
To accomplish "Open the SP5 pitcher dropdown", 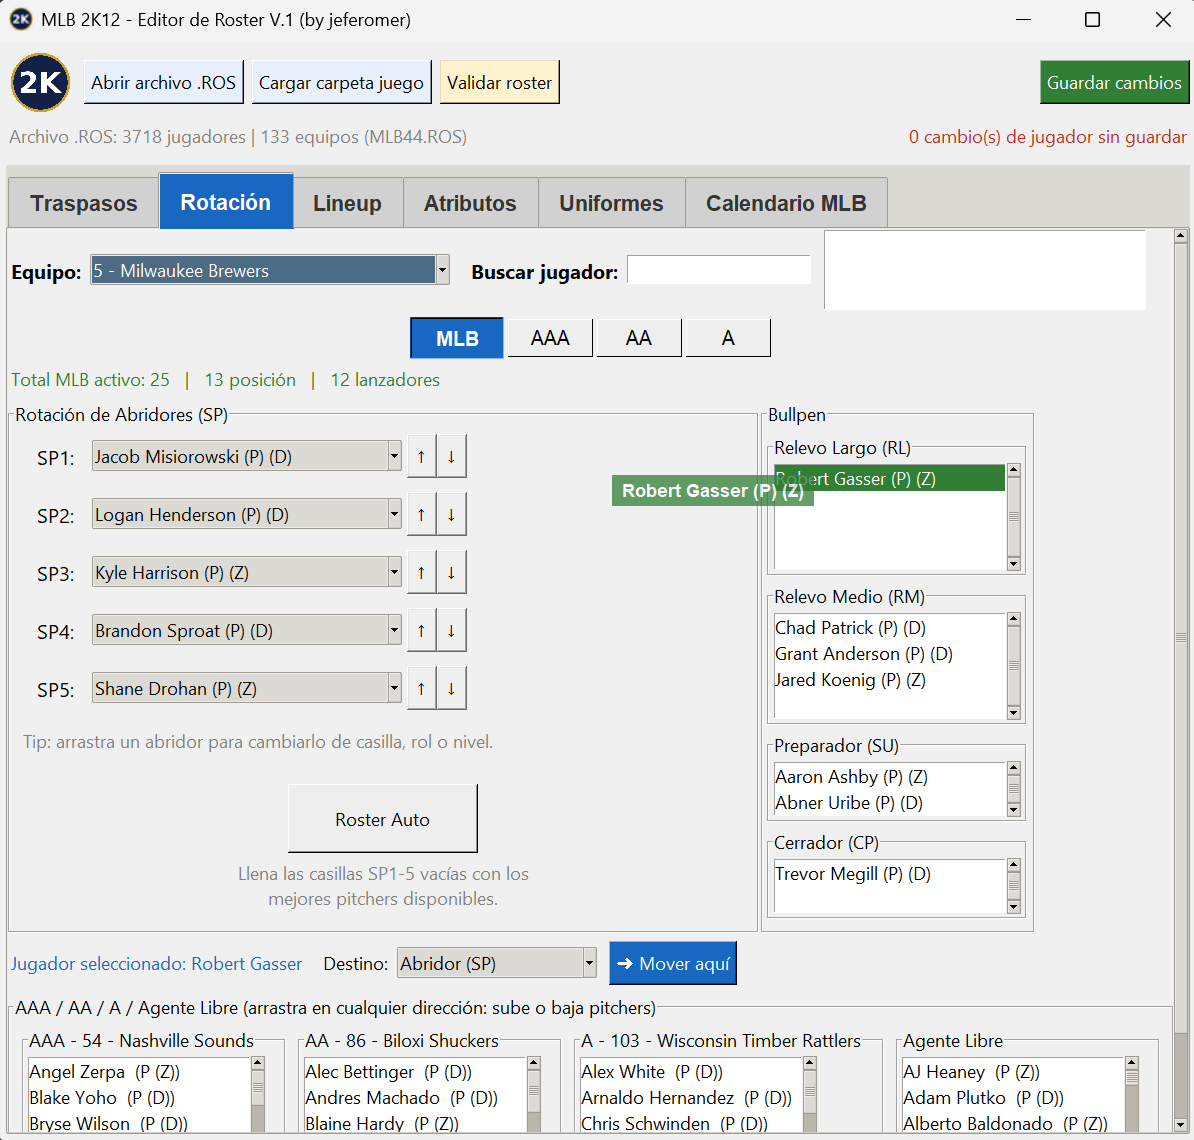I will [394, 688].
